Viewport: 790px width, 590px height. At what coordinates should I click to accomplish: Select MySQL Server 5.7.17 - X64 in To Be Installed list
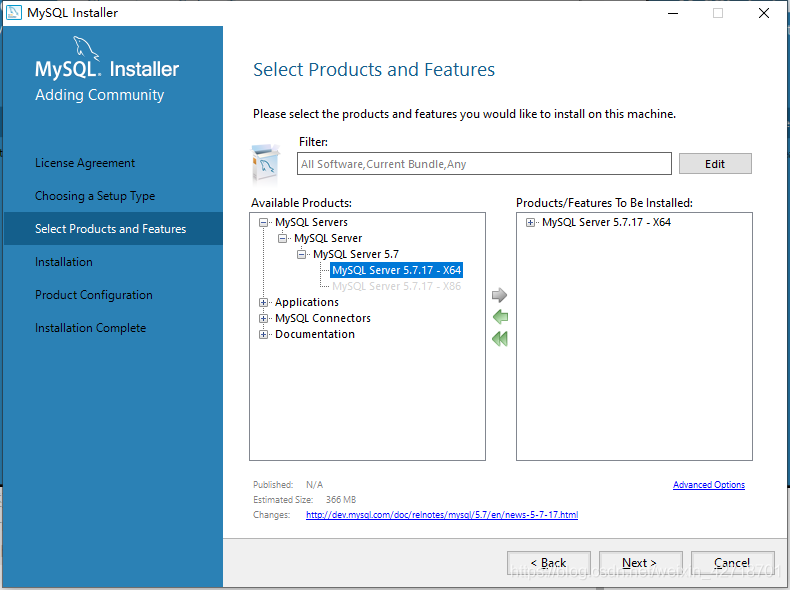[606, 222]
